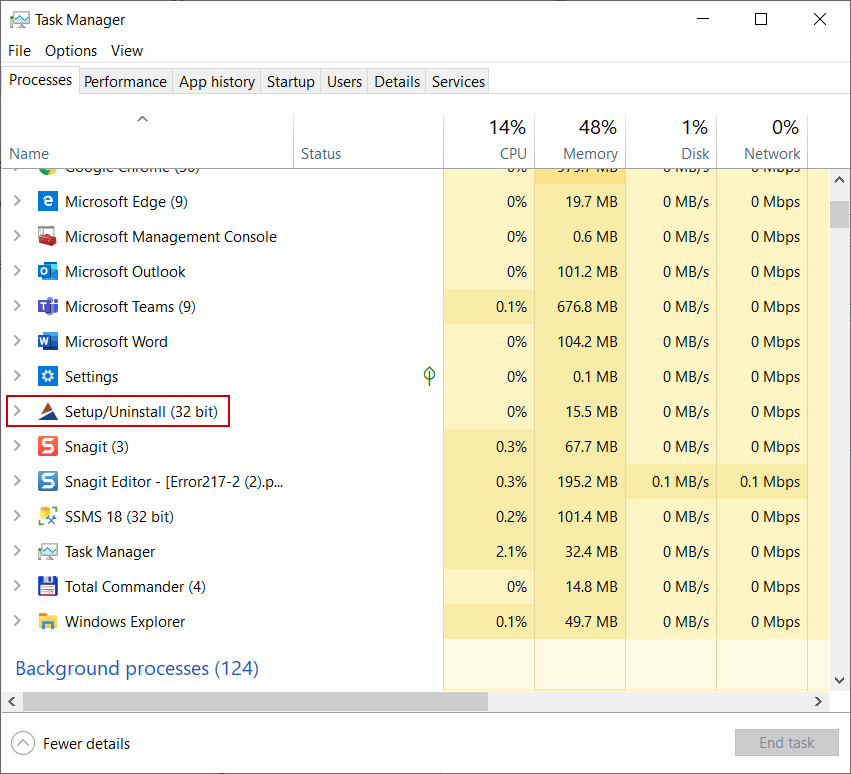This screenshot has width=851, height=774.
Task: Click the vertical scrollbar thumb
Action: pyautogui.click(x=839, y=214)
